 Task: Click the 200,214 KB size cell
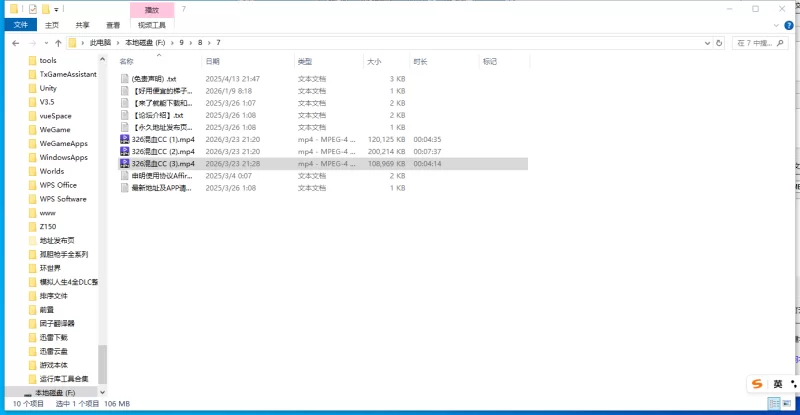386,152
